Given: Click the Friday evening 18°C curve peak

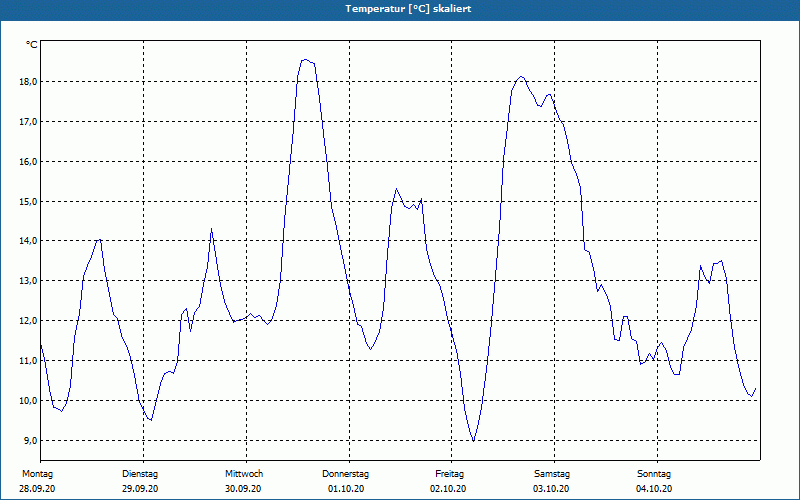Looking at the screenshot, I should click(x=521, y=77).
